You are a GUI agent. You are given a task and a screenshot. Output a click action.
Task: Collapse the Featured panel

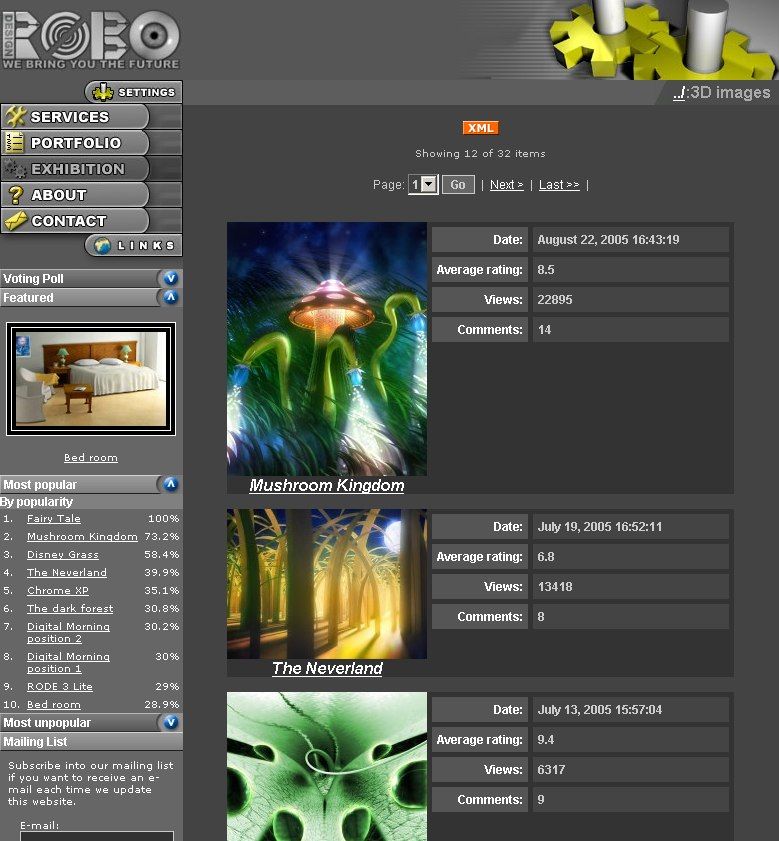coord(170,297)
